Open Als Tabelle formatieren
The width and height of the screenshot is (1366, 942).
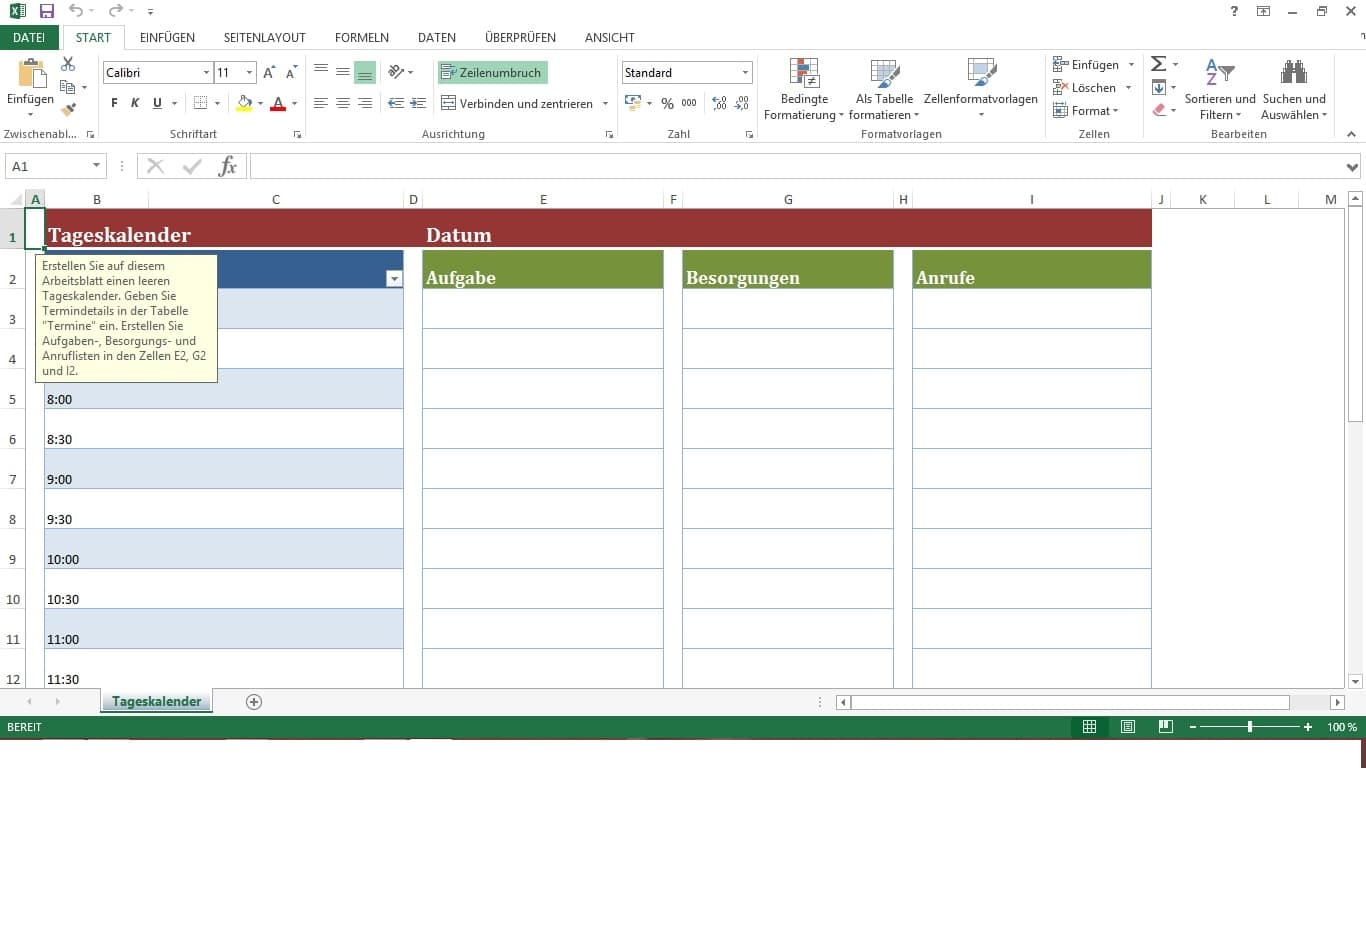click(884, 89)
